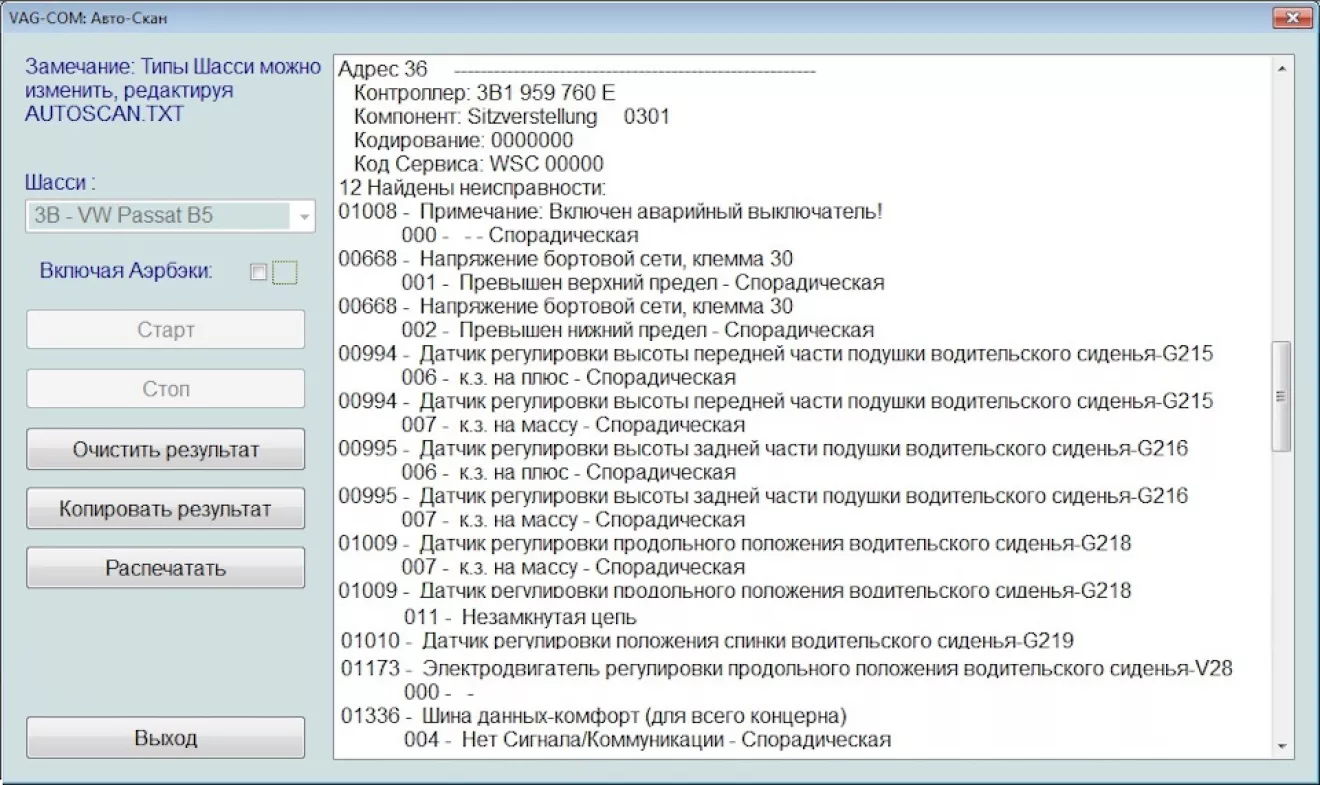Click the Включая Аэрбэки: label text

tap(127, 271)
